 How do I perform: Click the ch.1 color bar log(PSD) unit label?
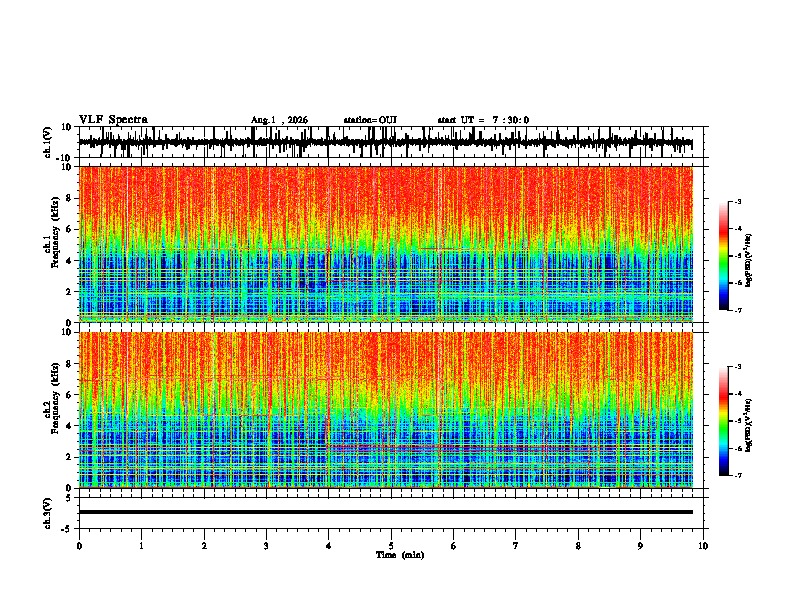tap(749, 261)
